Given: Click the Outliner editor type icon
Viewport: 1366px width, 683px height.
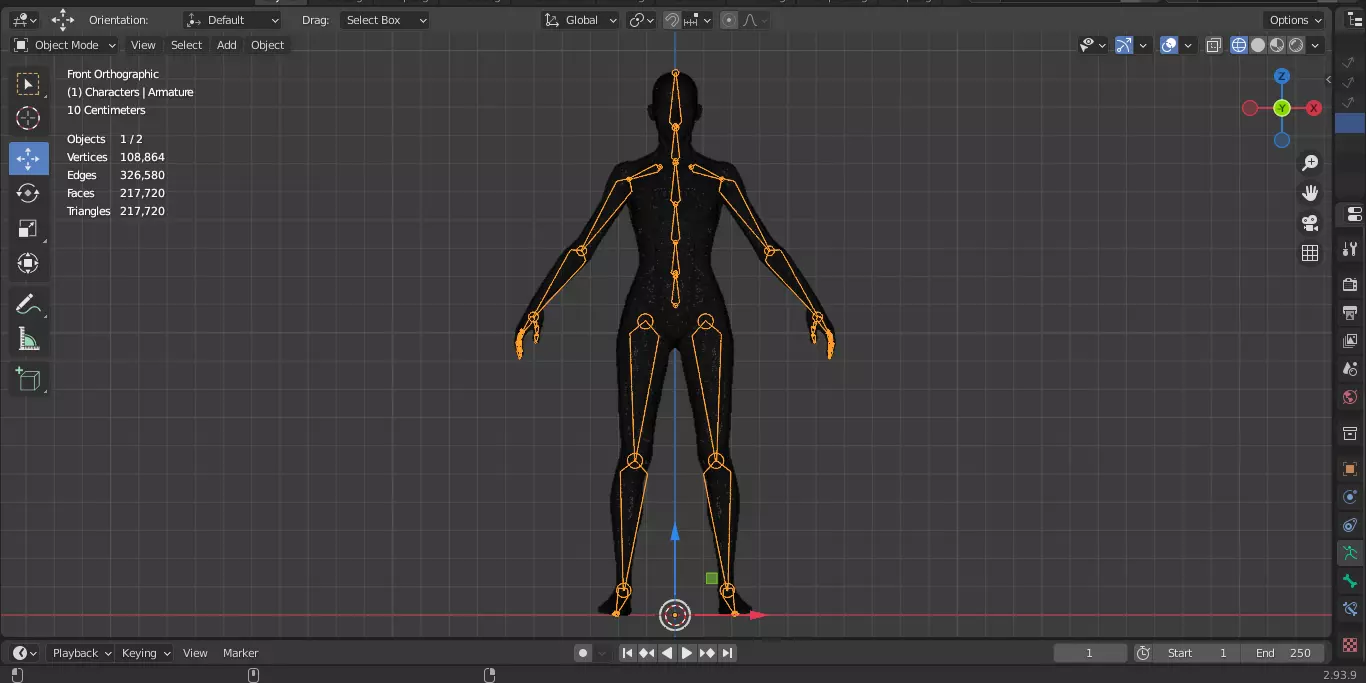Looking at the screenshot, I should (x=1355, y=20).
